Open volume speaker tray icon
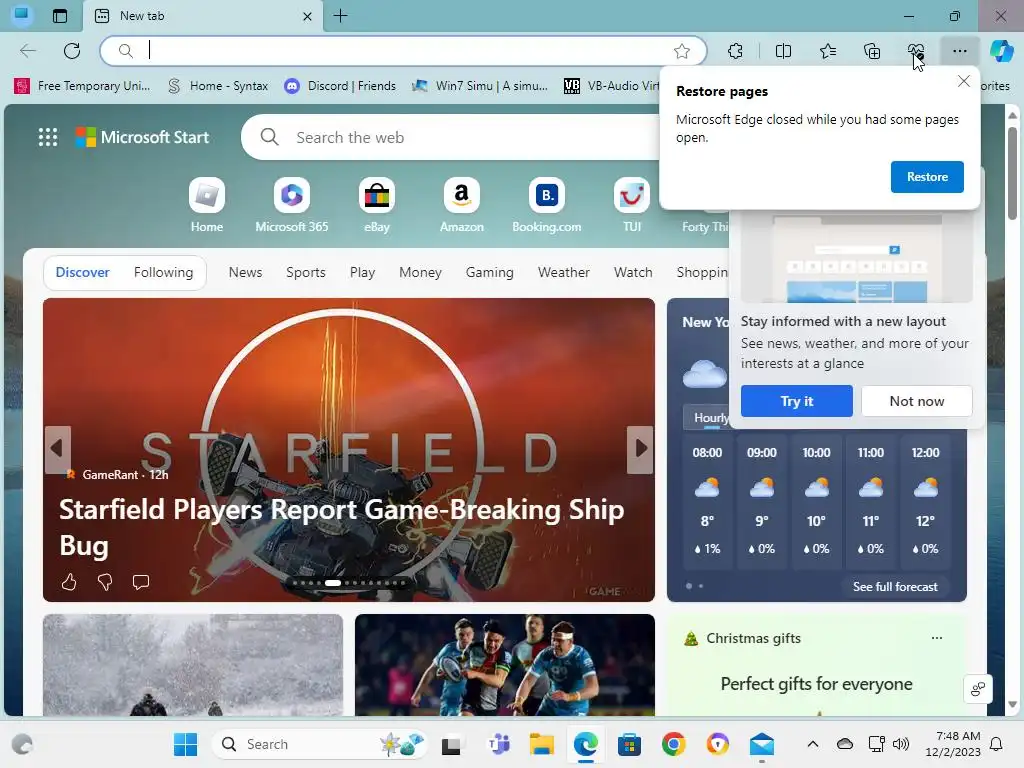1024x768 pixels. click(901, 744)
